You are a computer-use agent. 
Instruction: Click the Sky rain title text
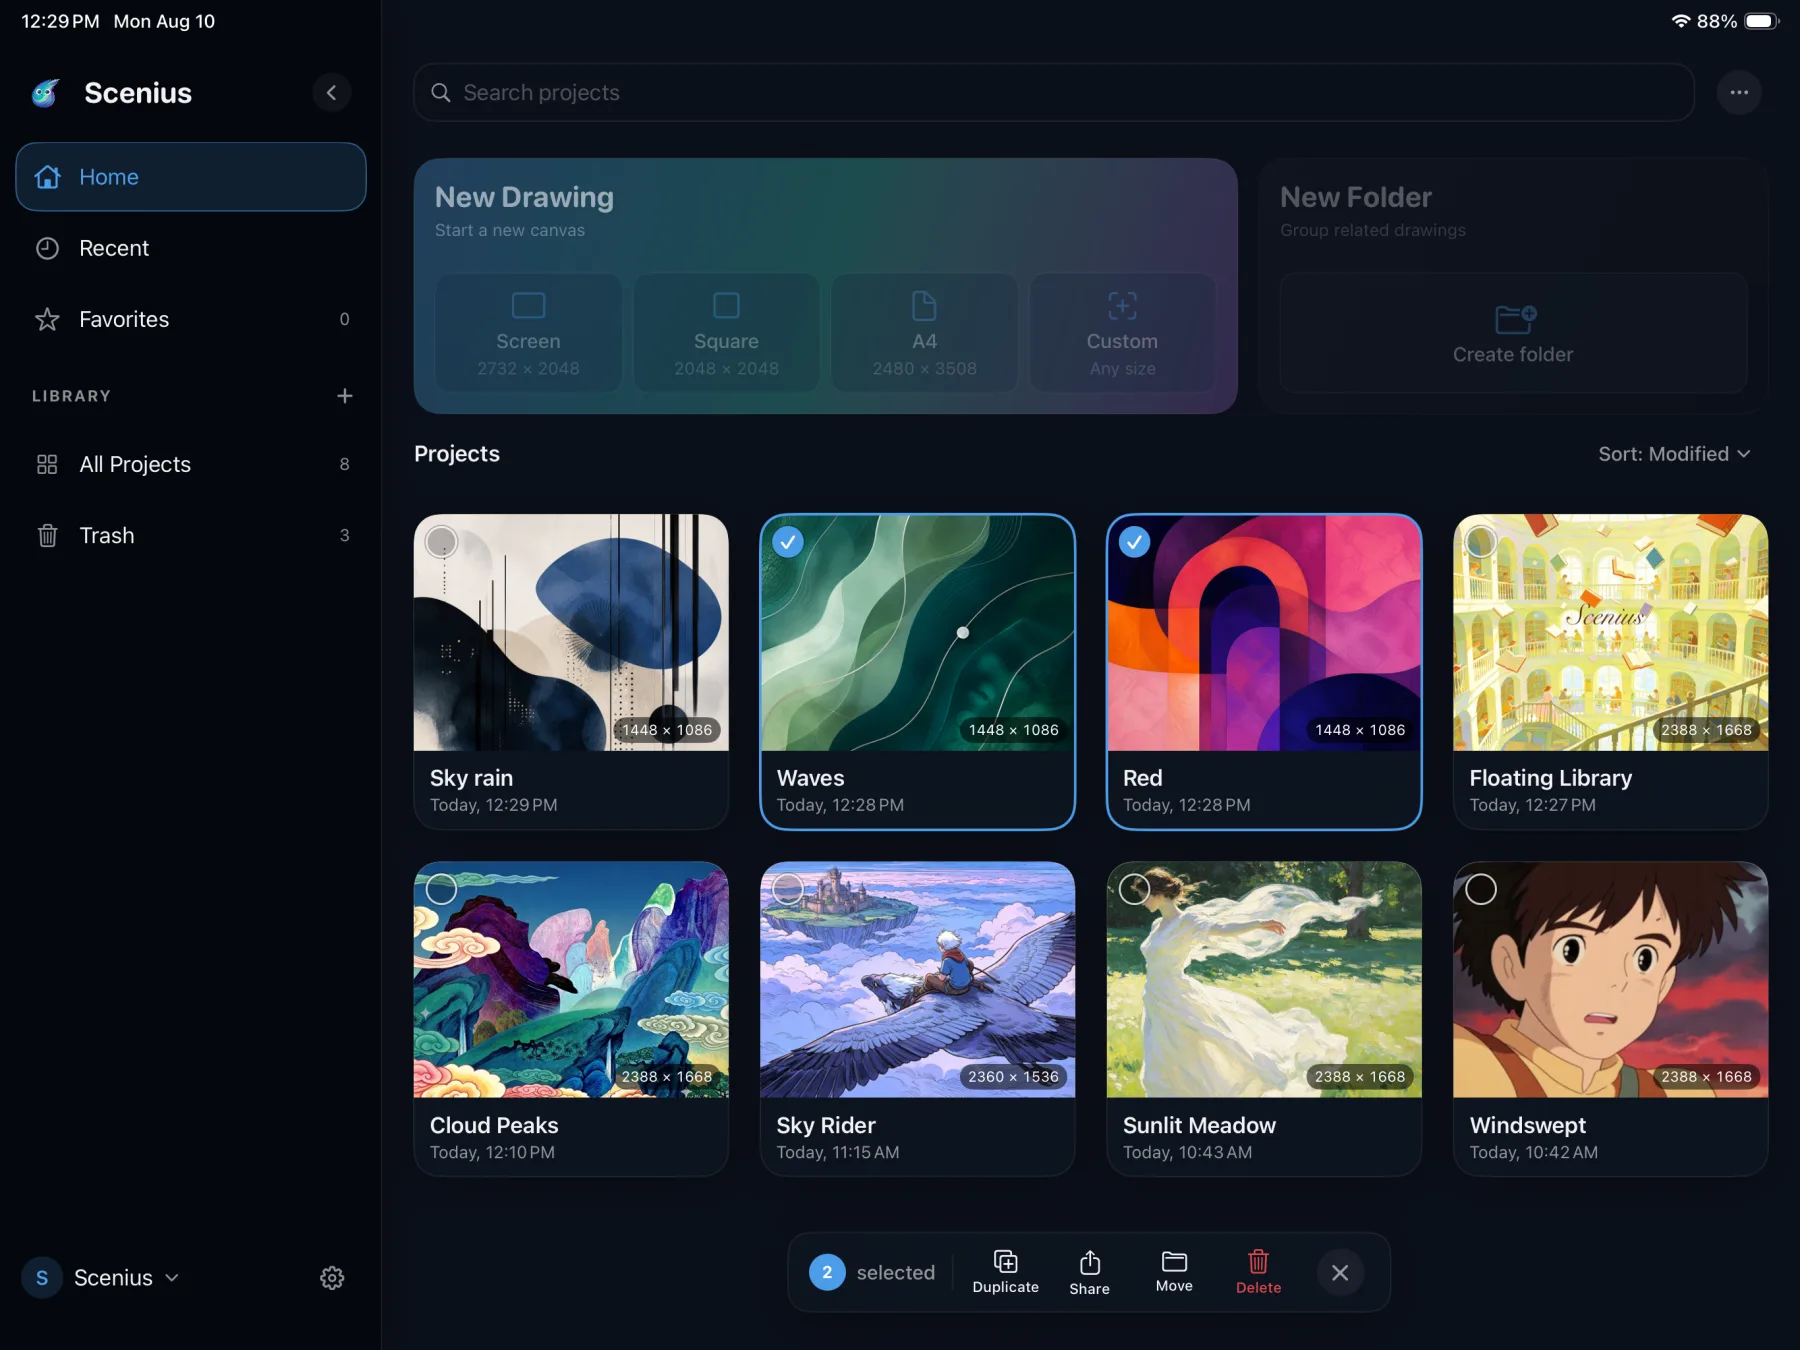471,778
